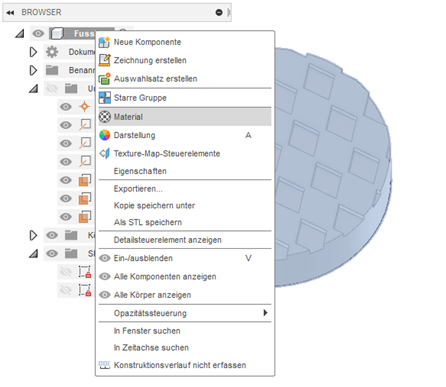The image size is (446, 387).
Task: Click In Fenster suchen
Action: 185,331
